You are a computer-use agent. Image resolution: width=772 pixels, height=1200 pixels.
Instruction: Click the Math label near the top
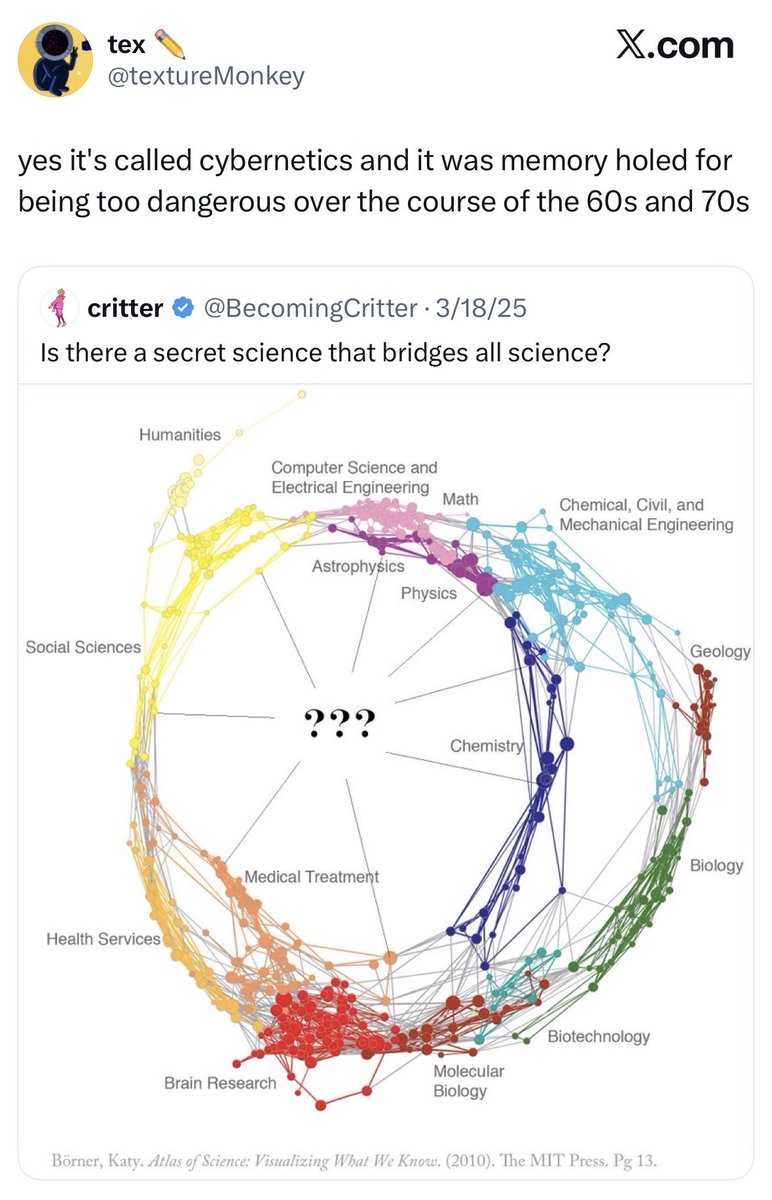pos(460,498)
